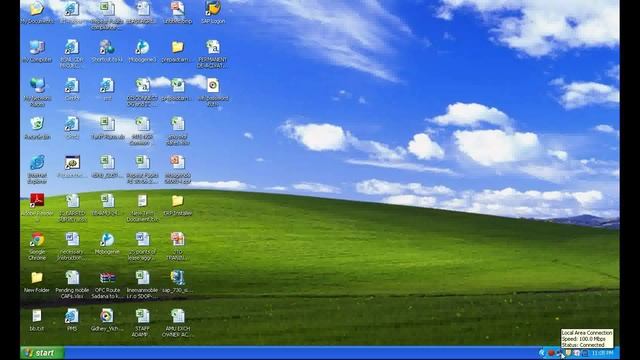Open the New Folder desktop icon
This screenshot has height=360, width=640.
(x=37, y=278)
